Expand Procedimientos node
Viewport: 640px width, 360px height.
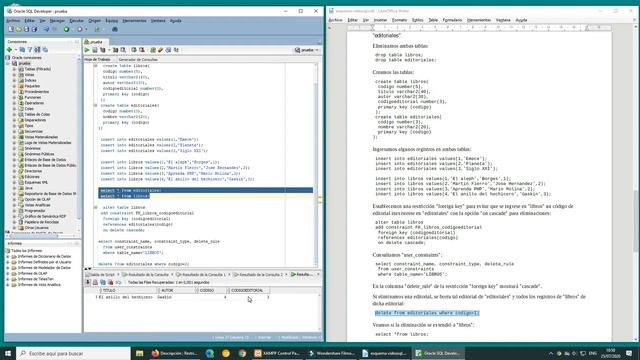pos(15,92)
